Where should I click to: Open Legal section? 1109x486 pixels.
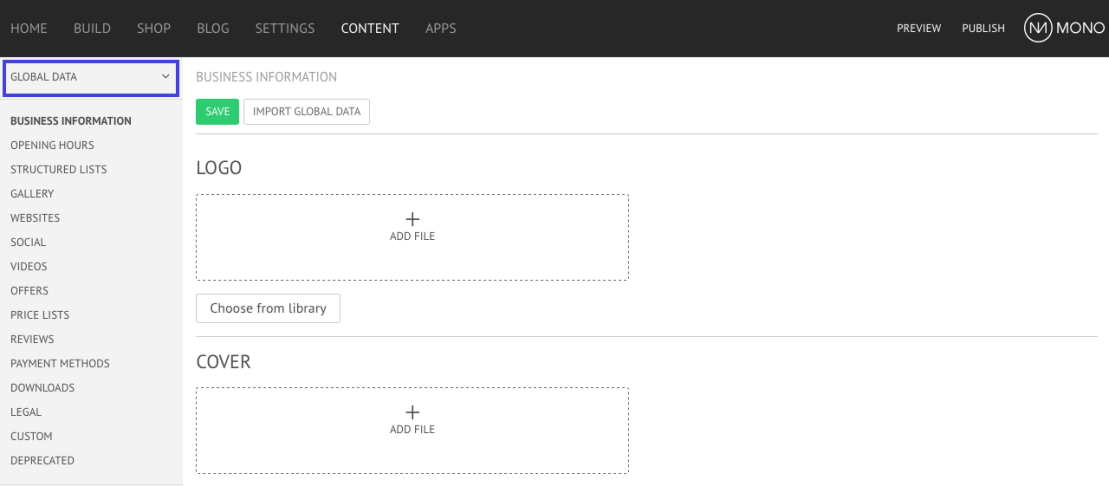[x=25, y=412]
